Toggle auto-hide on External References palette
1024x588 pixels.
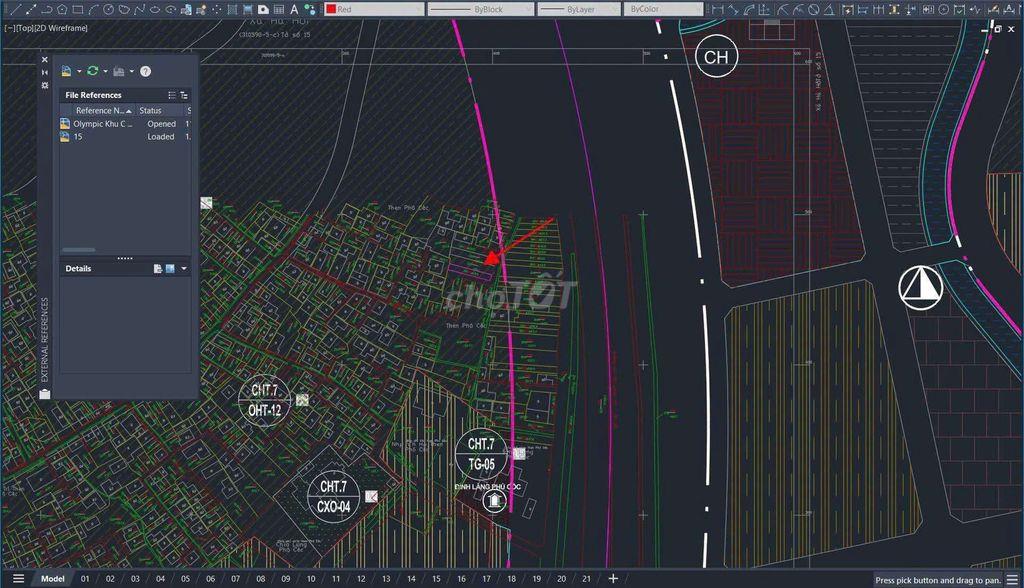tap(44, 72)
